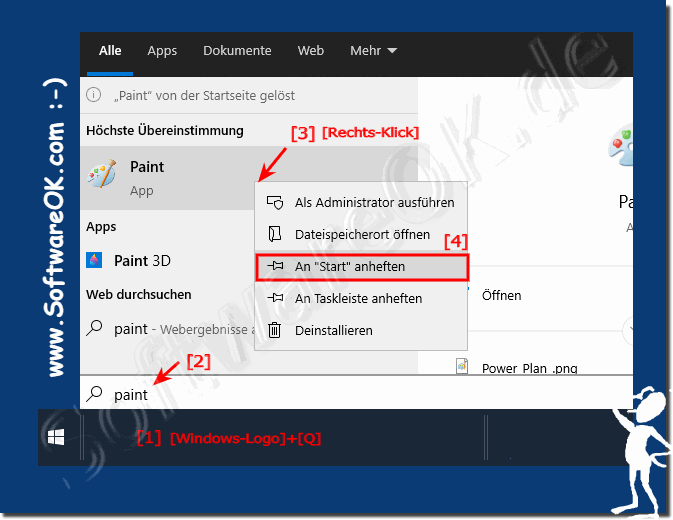Viewport: 673px width, 520px height.
Task: Click the Web durchsuchen heading
Action: 139,294
